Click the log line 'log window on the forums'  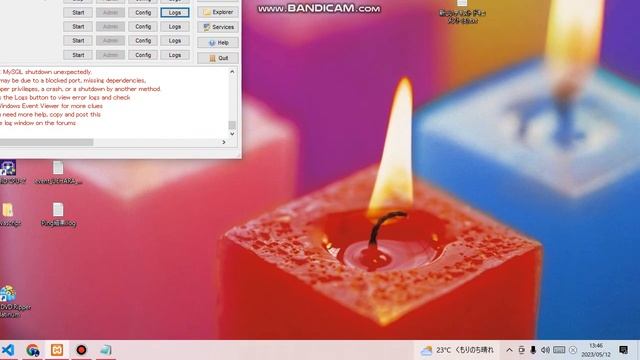(x=38, y=123)
